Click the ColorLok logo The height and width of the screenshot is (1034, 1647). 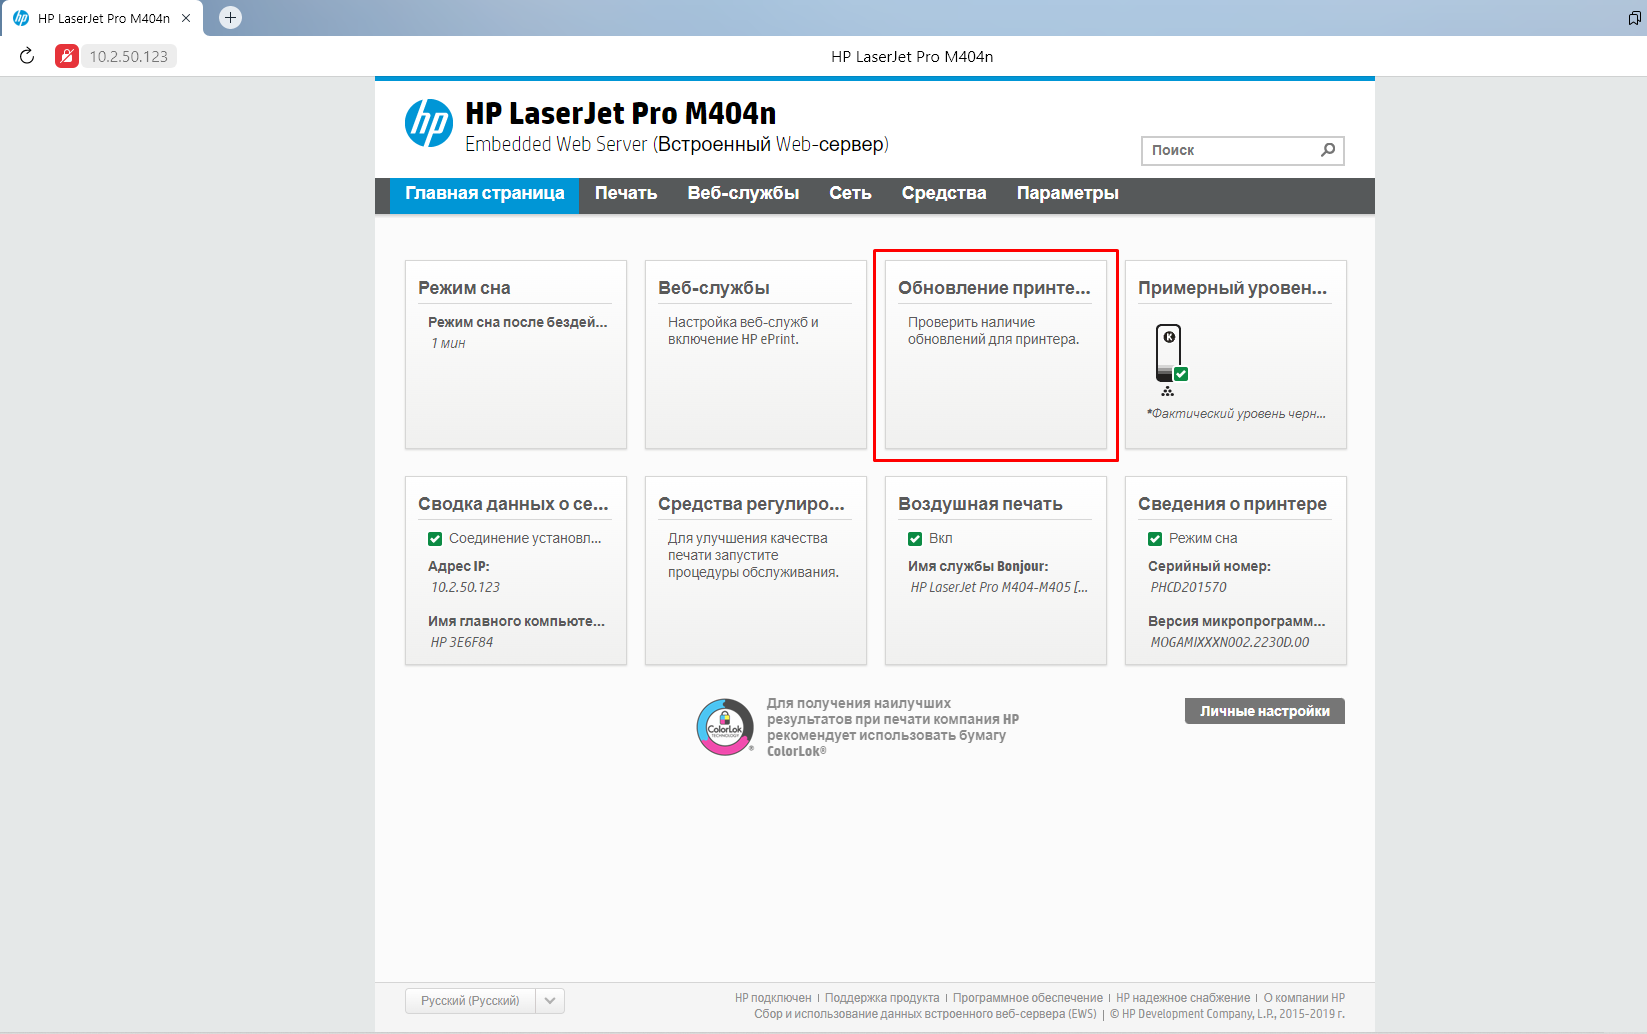tap(725, 727)
